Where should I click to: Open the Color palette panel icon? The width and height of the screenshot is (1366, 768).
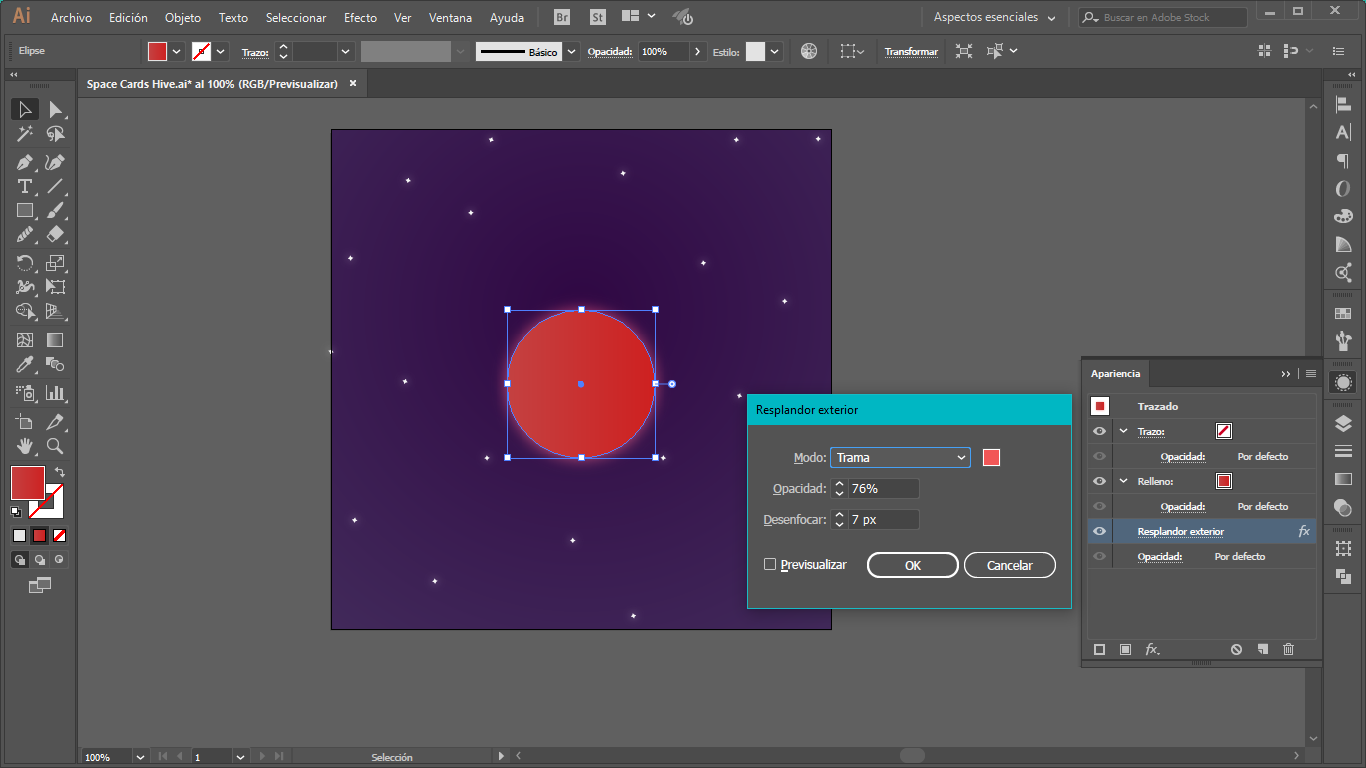pos(1343,216)
